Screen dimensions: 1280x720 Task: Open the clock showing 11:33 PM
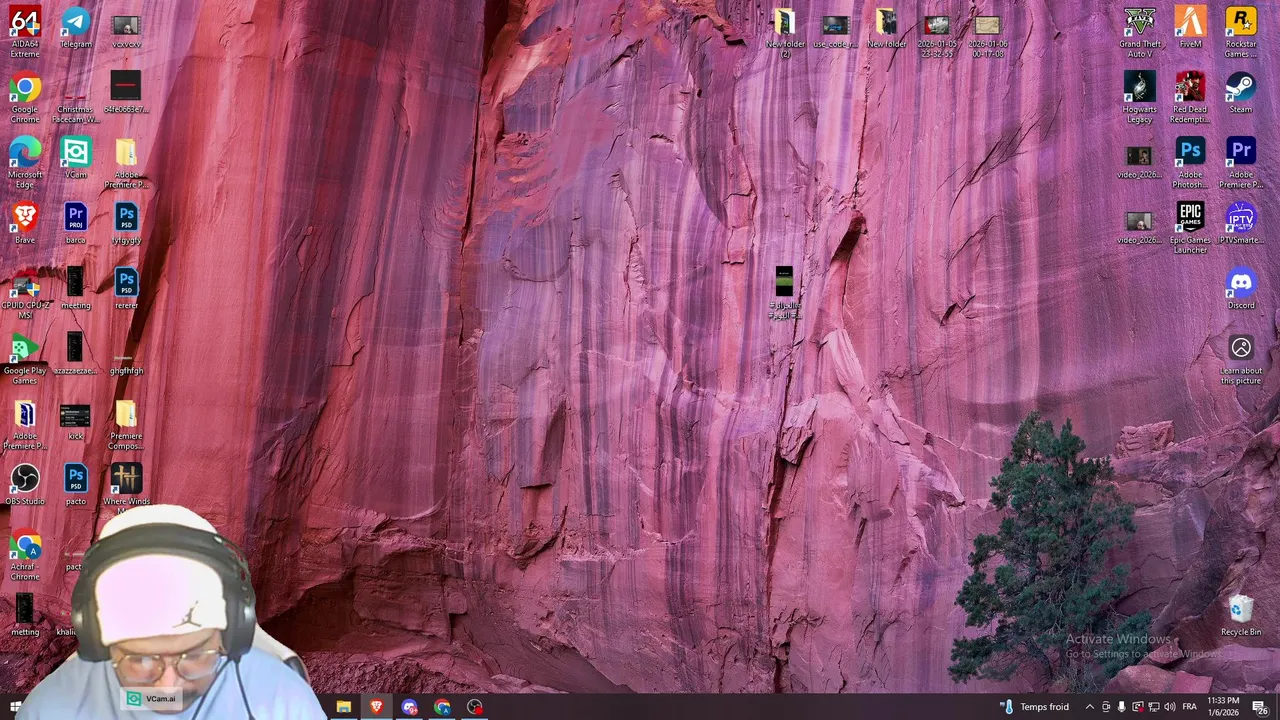tap(1224, 706)
